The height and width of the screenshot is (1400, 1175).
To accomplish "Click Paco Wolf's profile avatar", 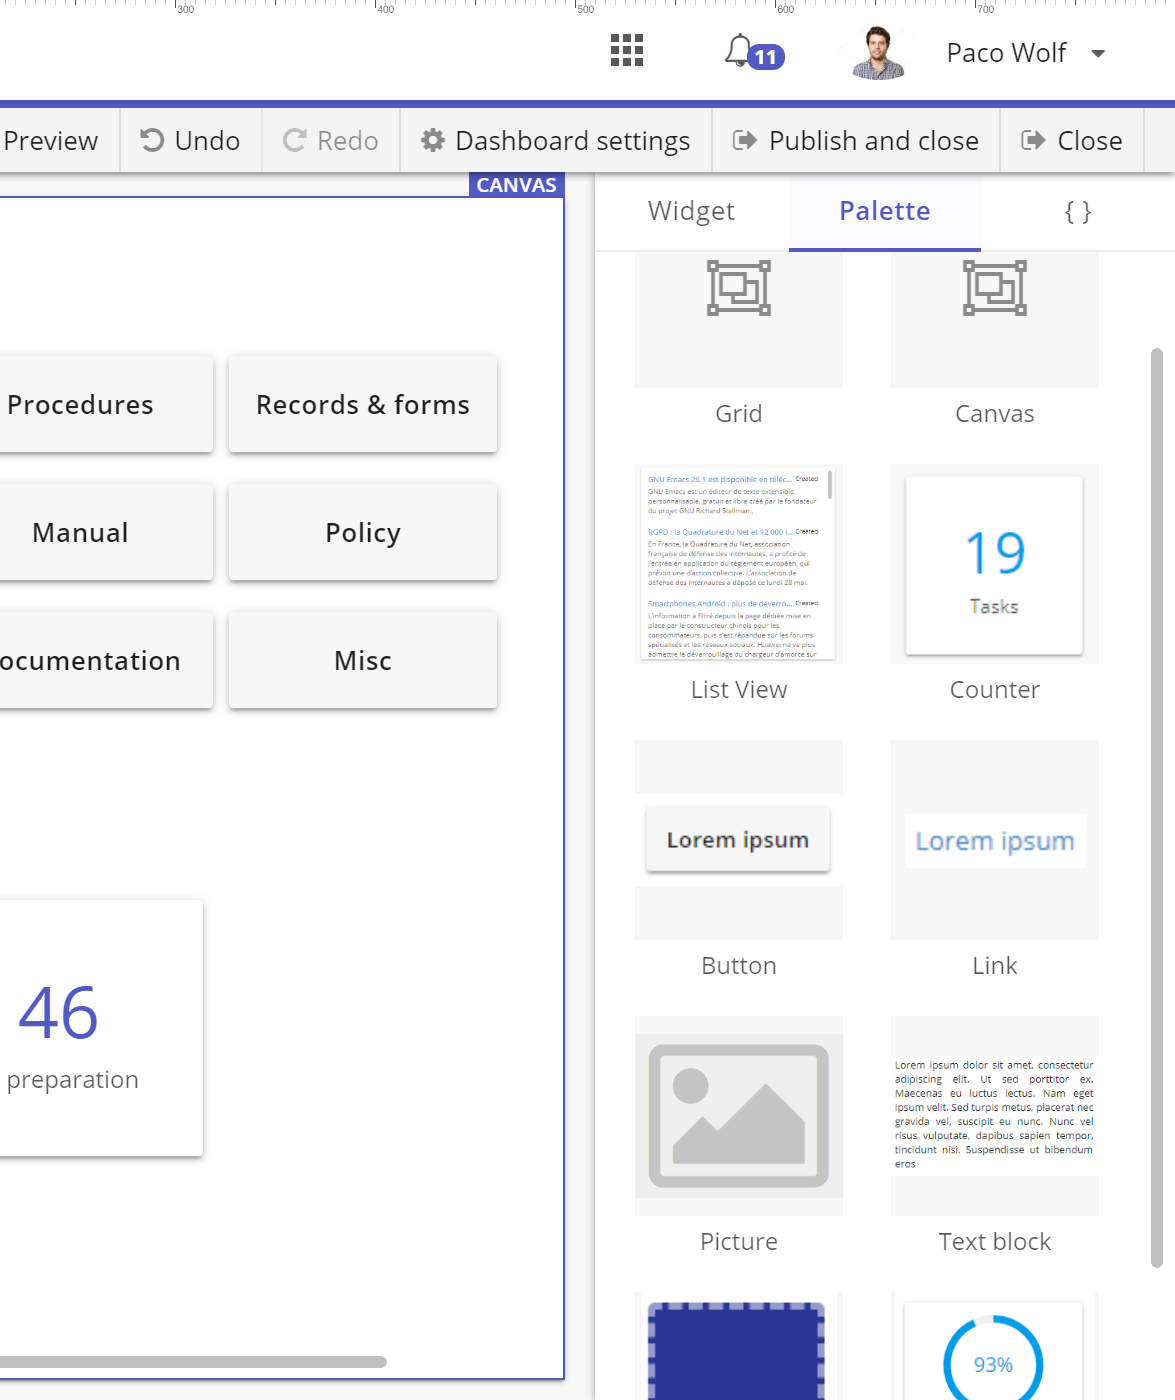I will 878,53.
